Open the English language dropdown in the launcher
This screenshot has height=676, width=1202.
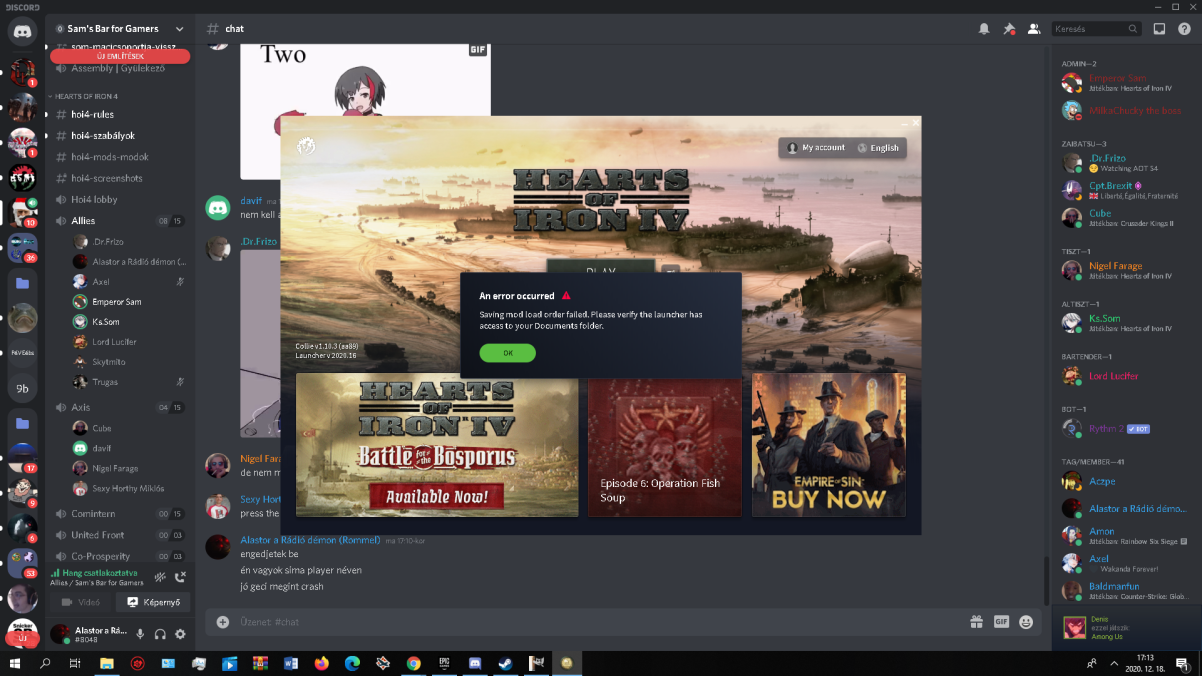click(878, 147)
